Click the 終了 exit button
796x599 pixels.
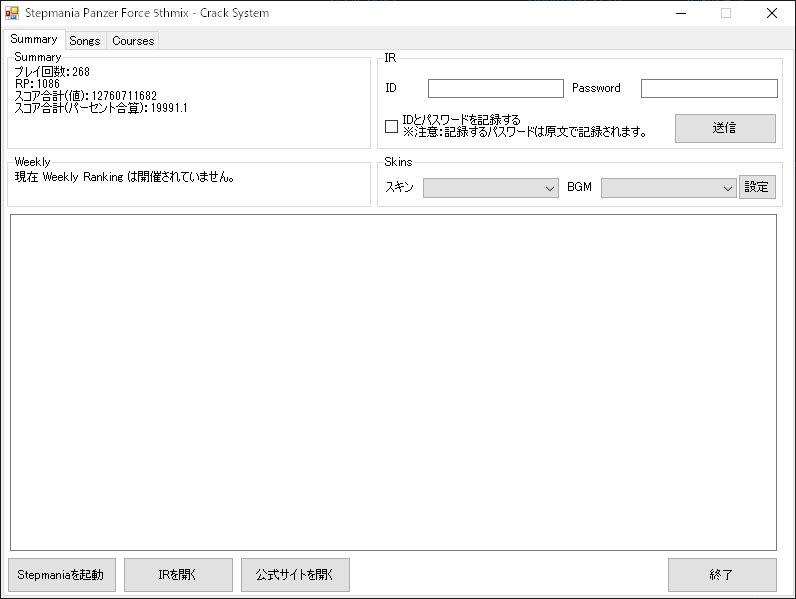click(722, 575)
